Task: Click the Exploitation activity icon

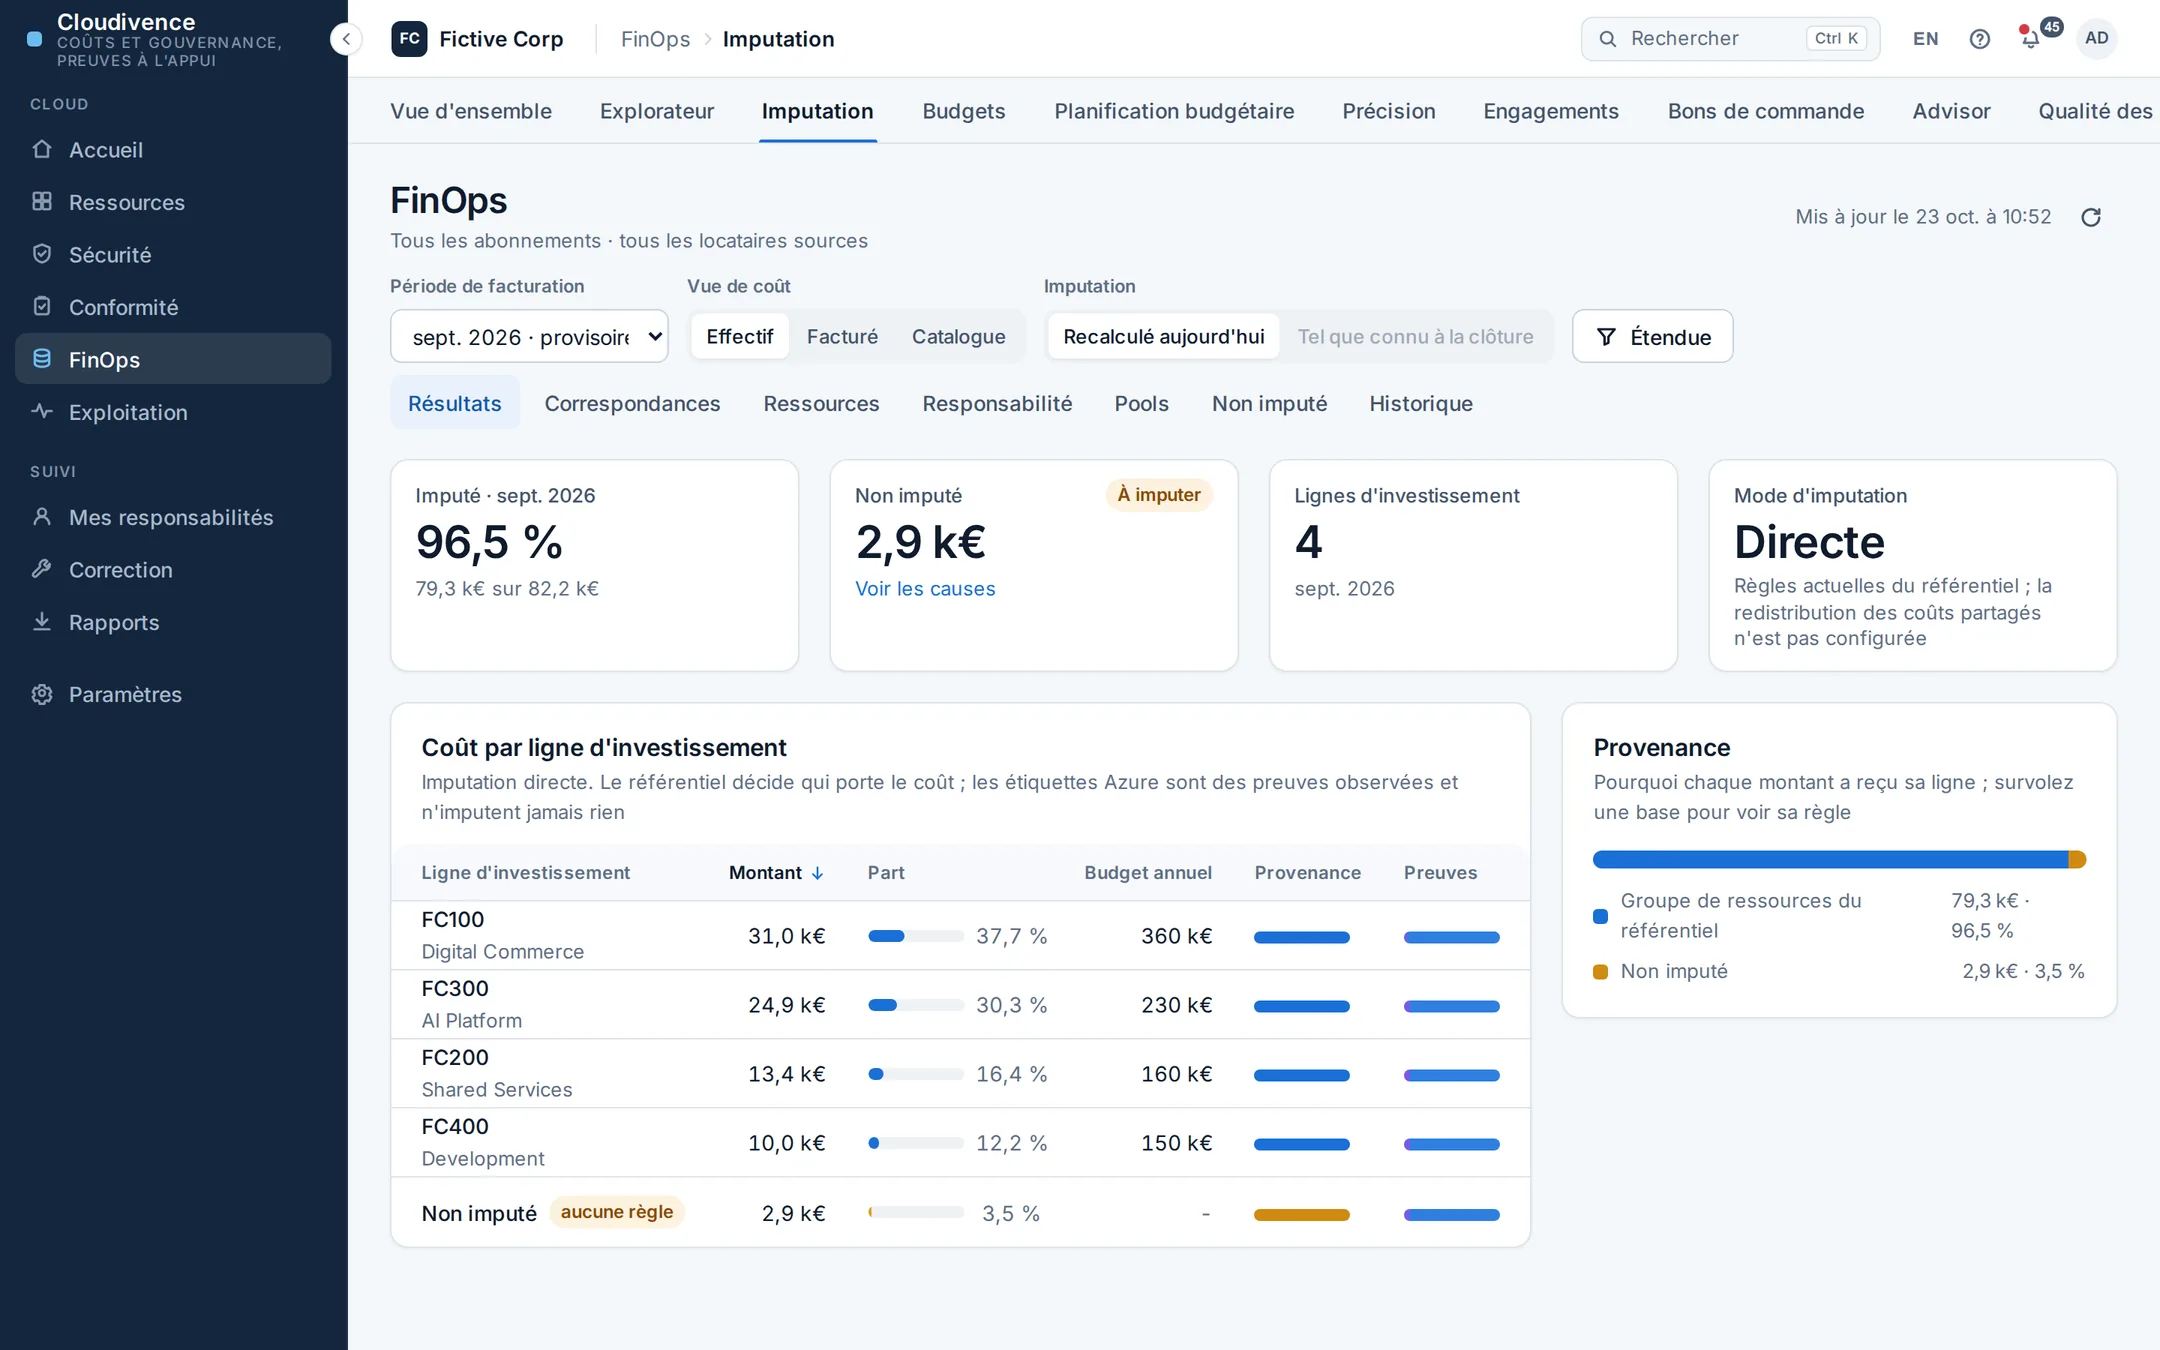Action: coord(42,412)
